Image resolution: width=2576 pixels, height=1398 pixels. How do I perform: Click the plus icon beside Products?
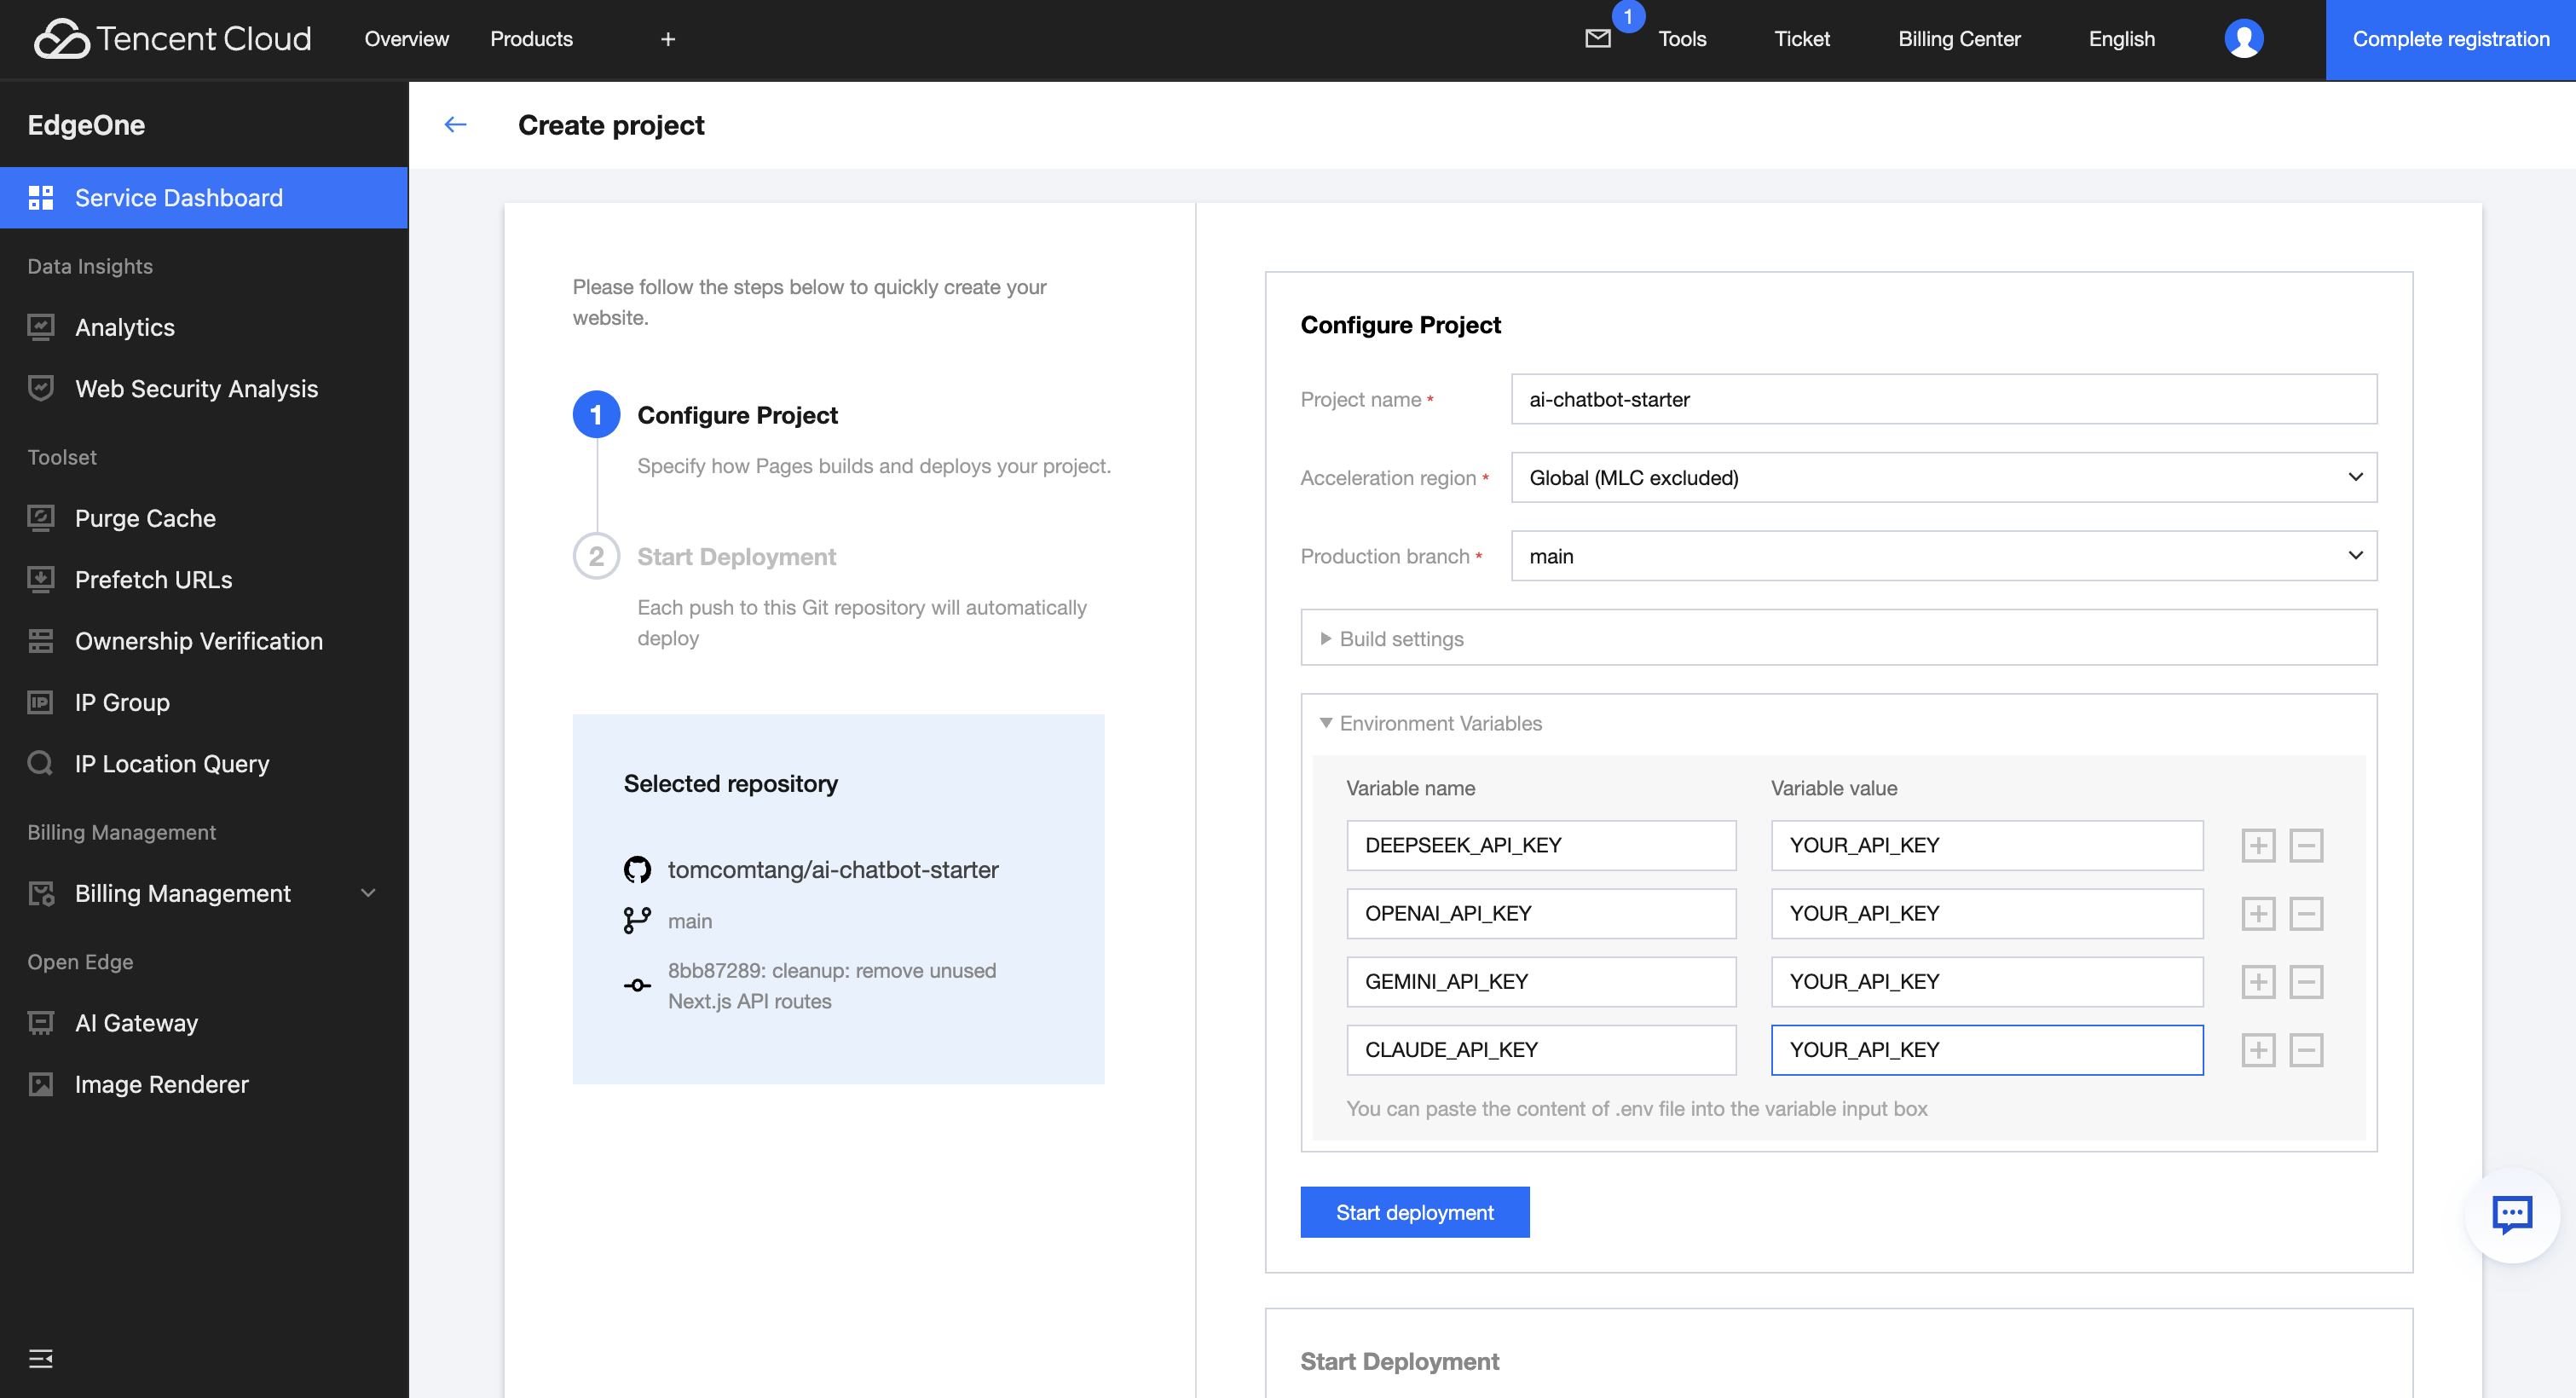[668, 39]
